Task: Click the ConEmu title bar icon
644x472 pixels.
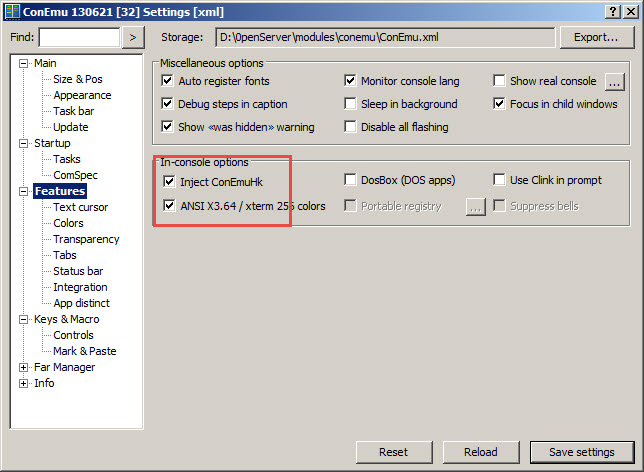Action: (x=11, y=11)
